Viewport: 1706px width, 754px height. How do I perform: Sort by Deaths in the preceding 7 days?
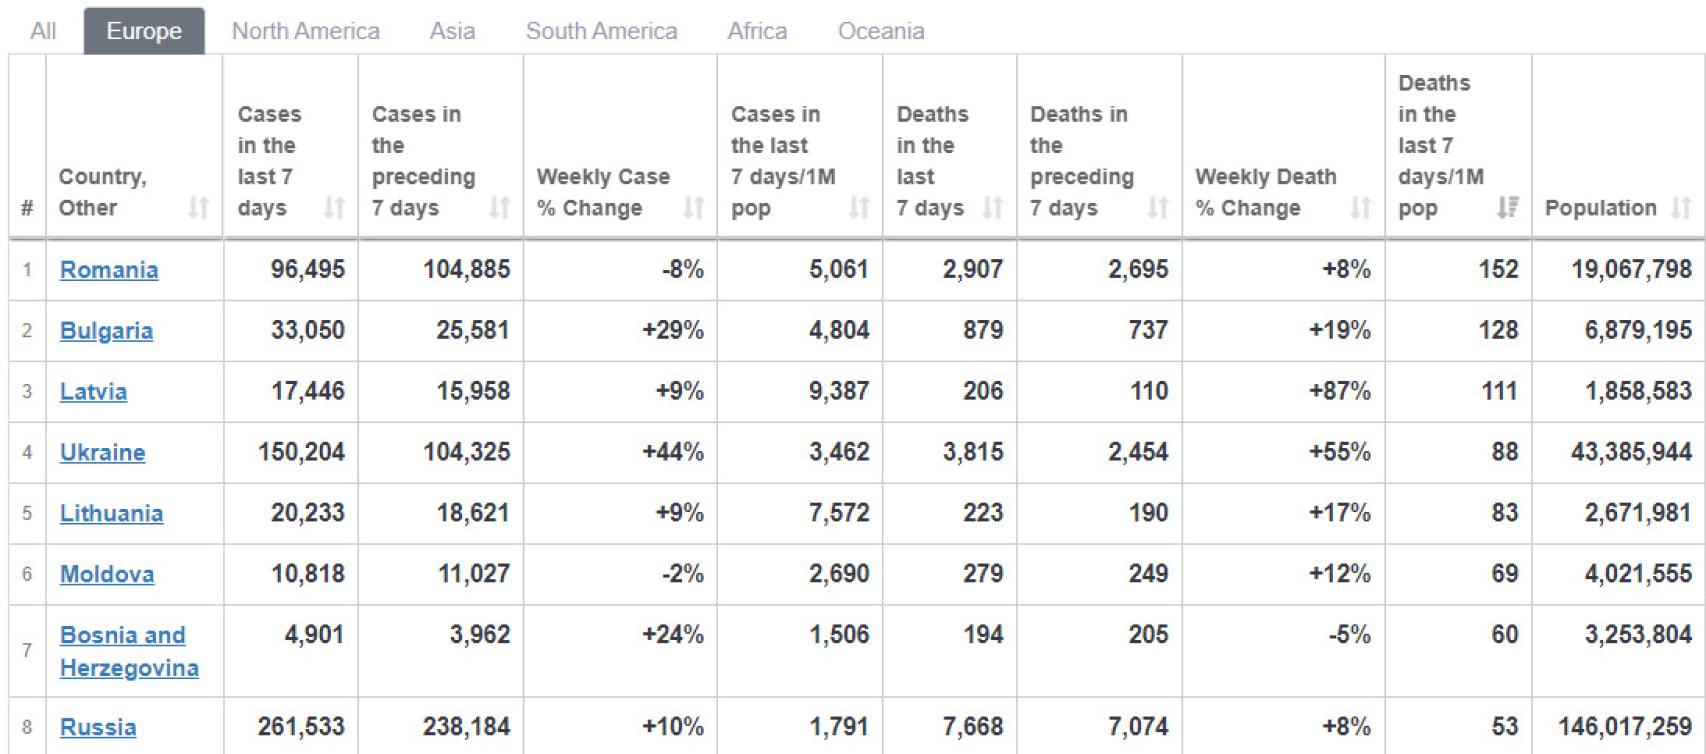(1158, 208)
